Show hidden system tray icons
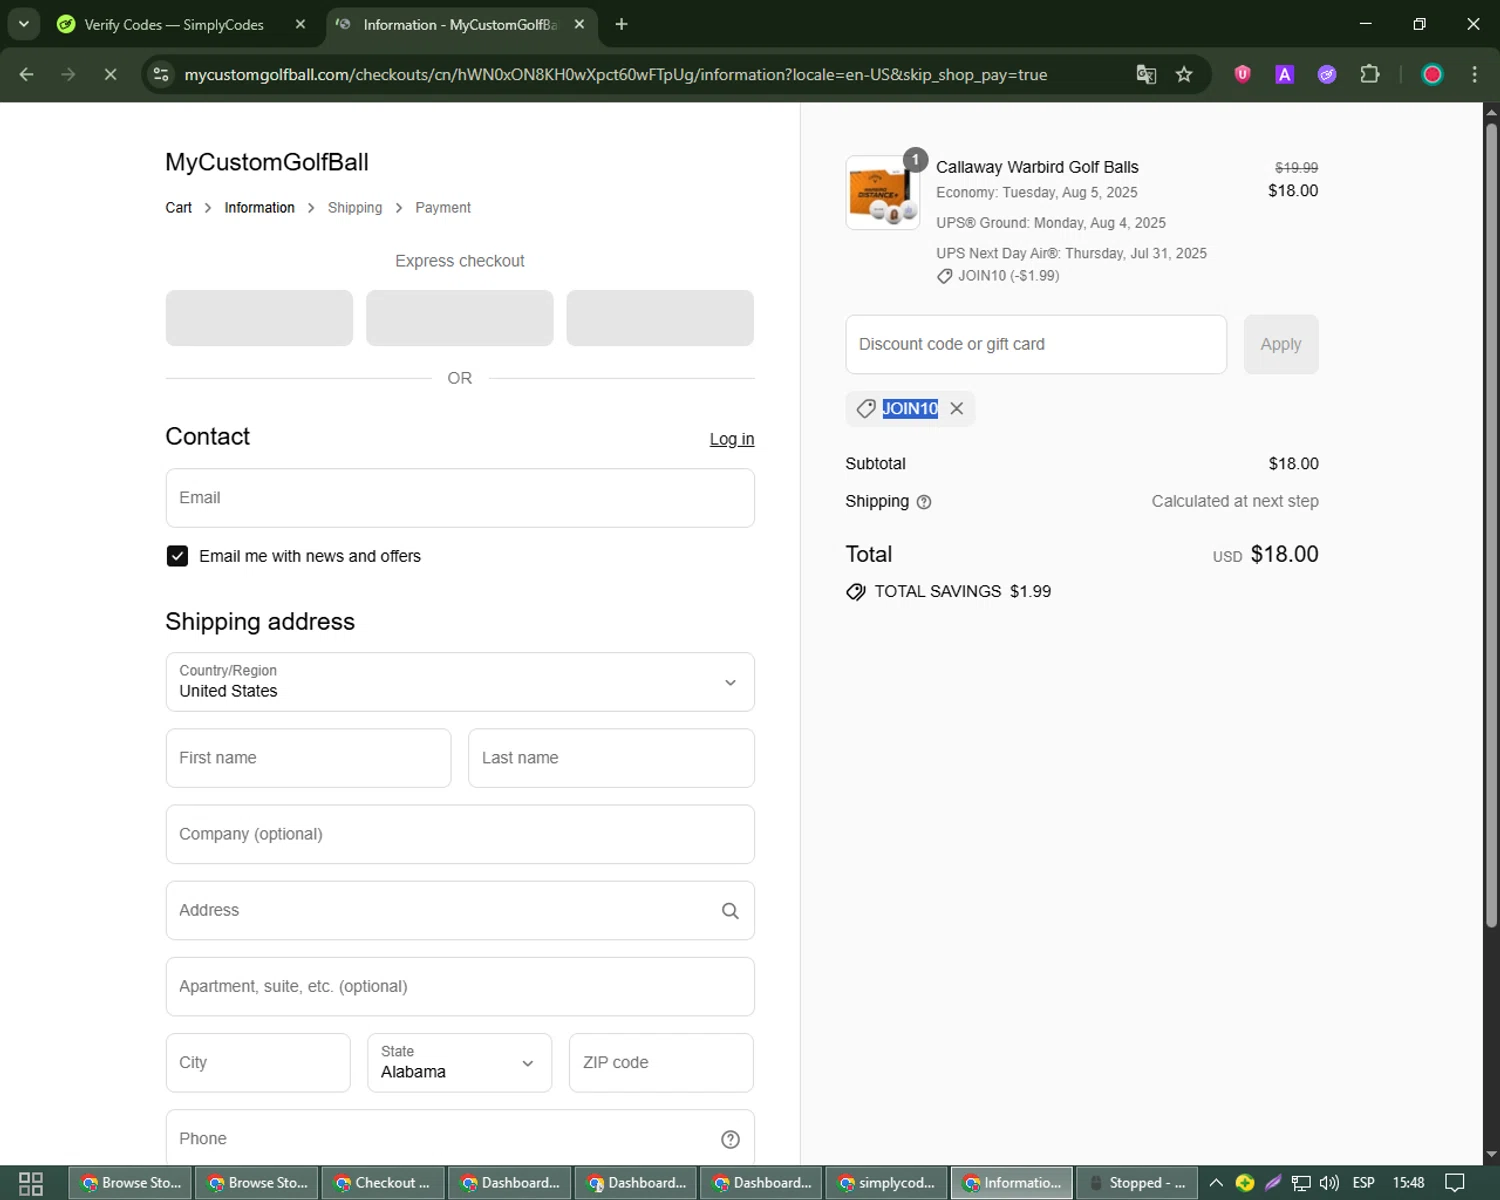The width and height of the screenshot is (1500, 1200). point(1216,1183)
